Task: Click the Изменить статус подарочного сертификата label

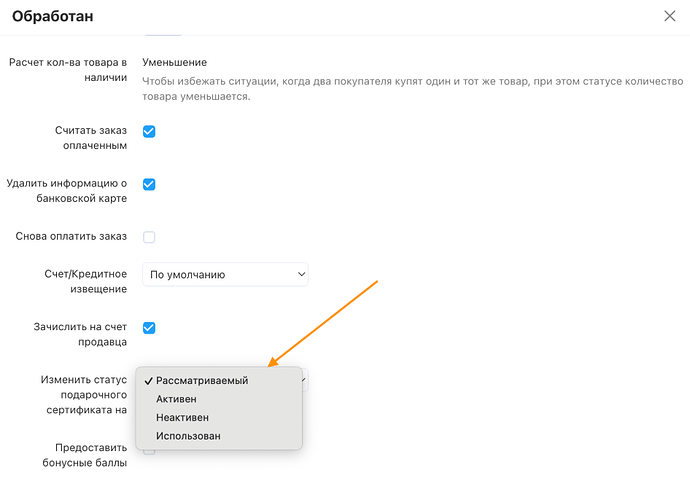Action: click(x=82, y=395)
